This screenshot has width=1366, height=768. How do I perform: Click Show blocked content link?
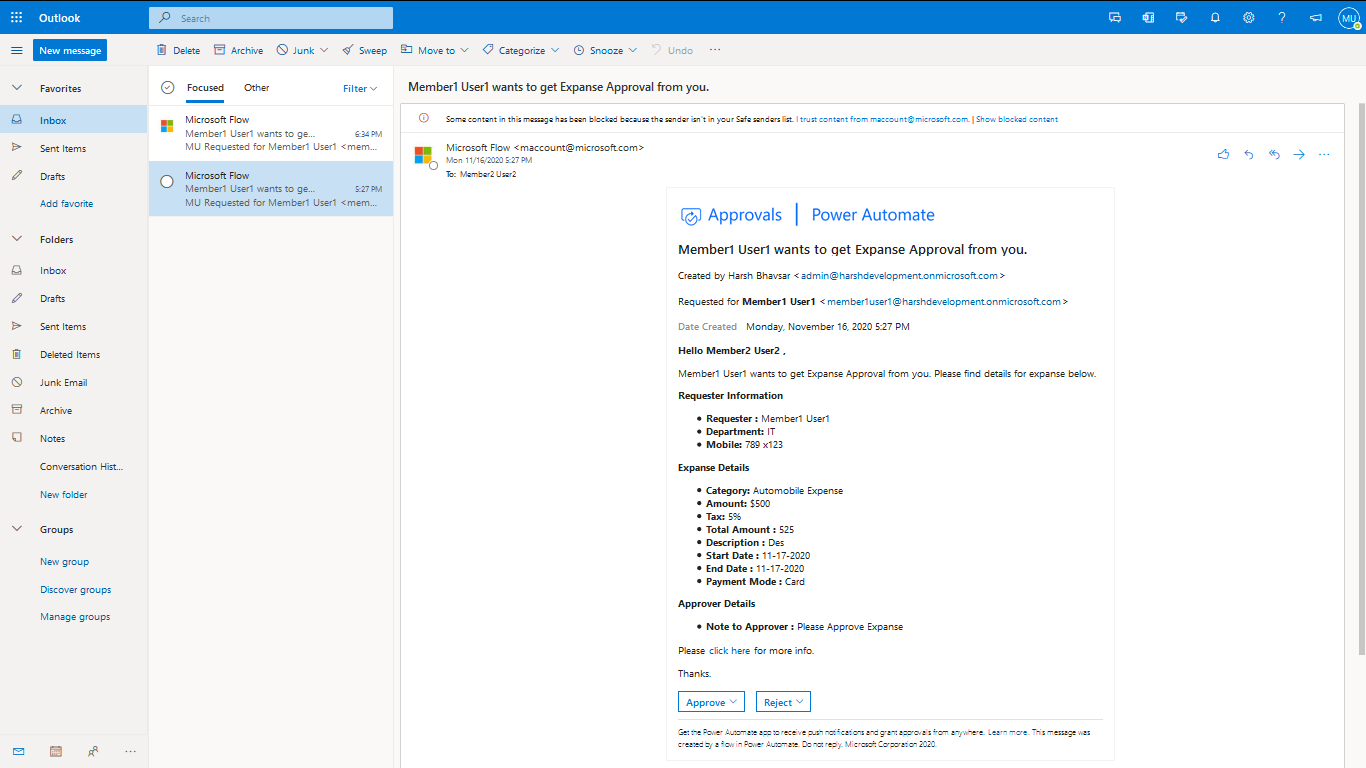click(1017, 119)
